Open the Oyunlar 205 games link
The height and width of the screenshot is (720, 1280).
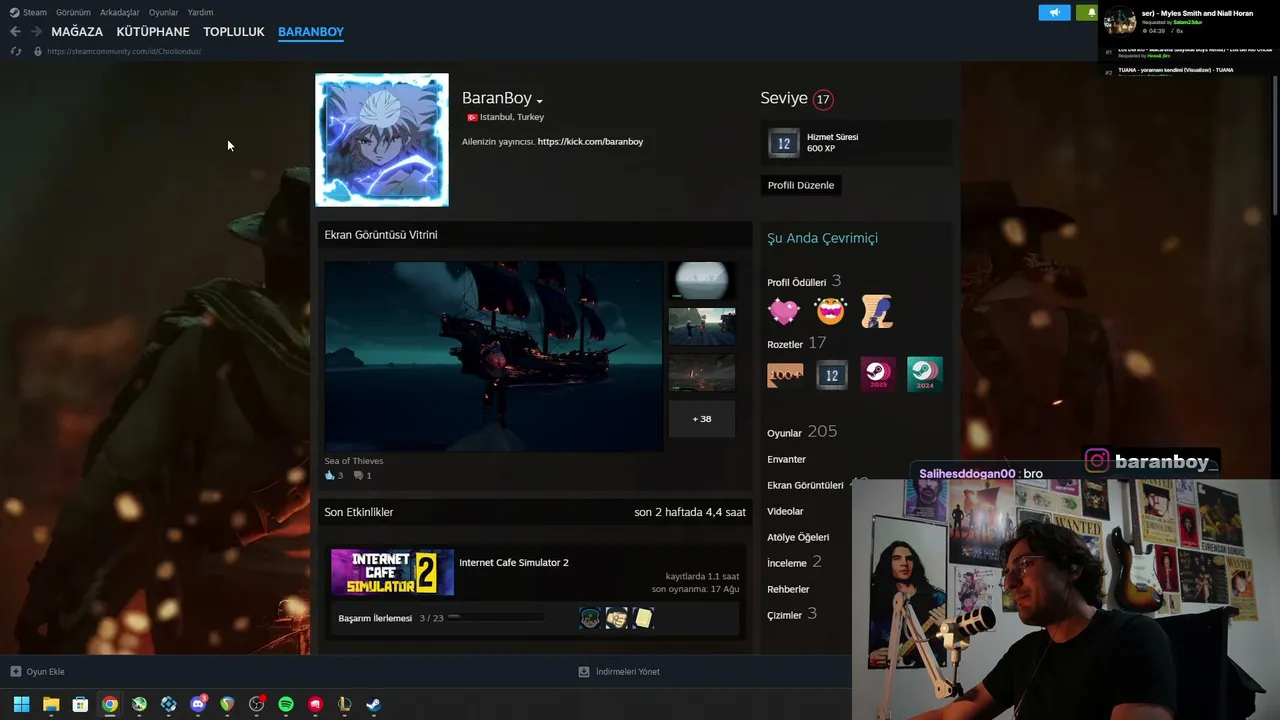802,432
